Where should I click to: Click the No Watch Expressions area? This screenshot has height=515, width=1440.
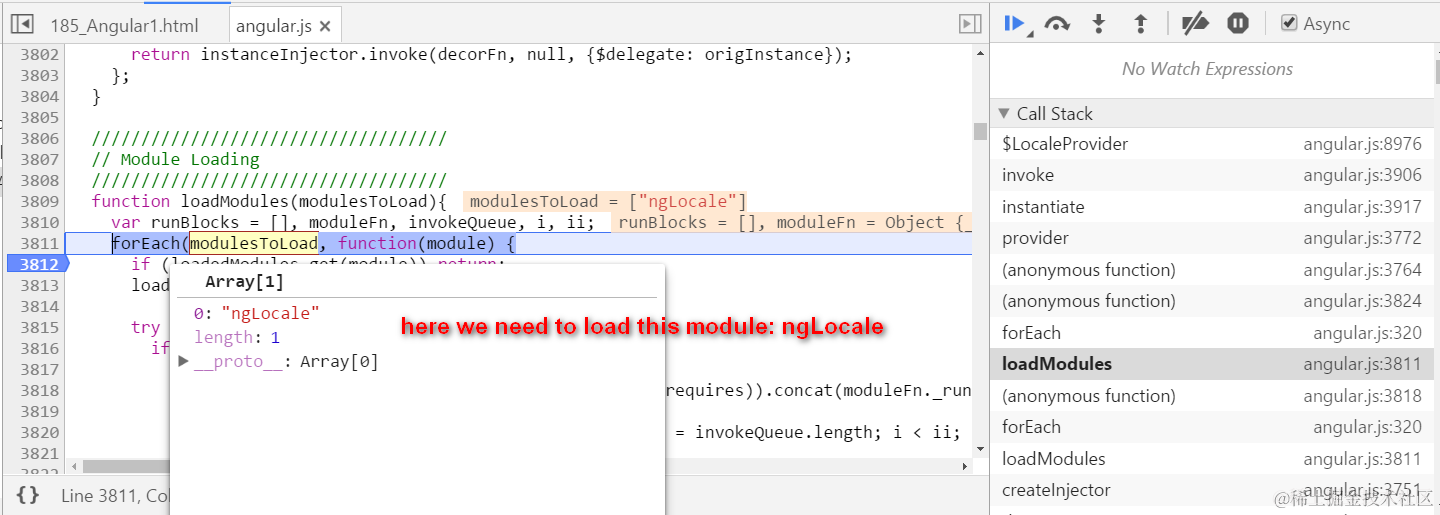[x=1207, y=69]
